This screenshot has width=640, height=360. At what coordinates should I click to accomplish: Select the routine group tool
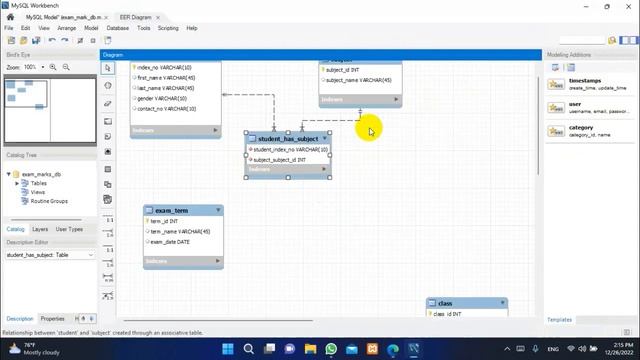click(x=108, y=200)
